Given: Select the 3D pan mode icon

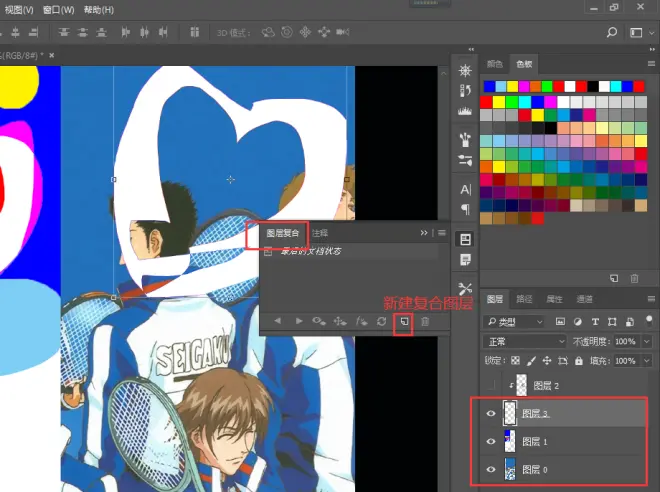Looking at the screenshot, I should click(x=305, y=32).
